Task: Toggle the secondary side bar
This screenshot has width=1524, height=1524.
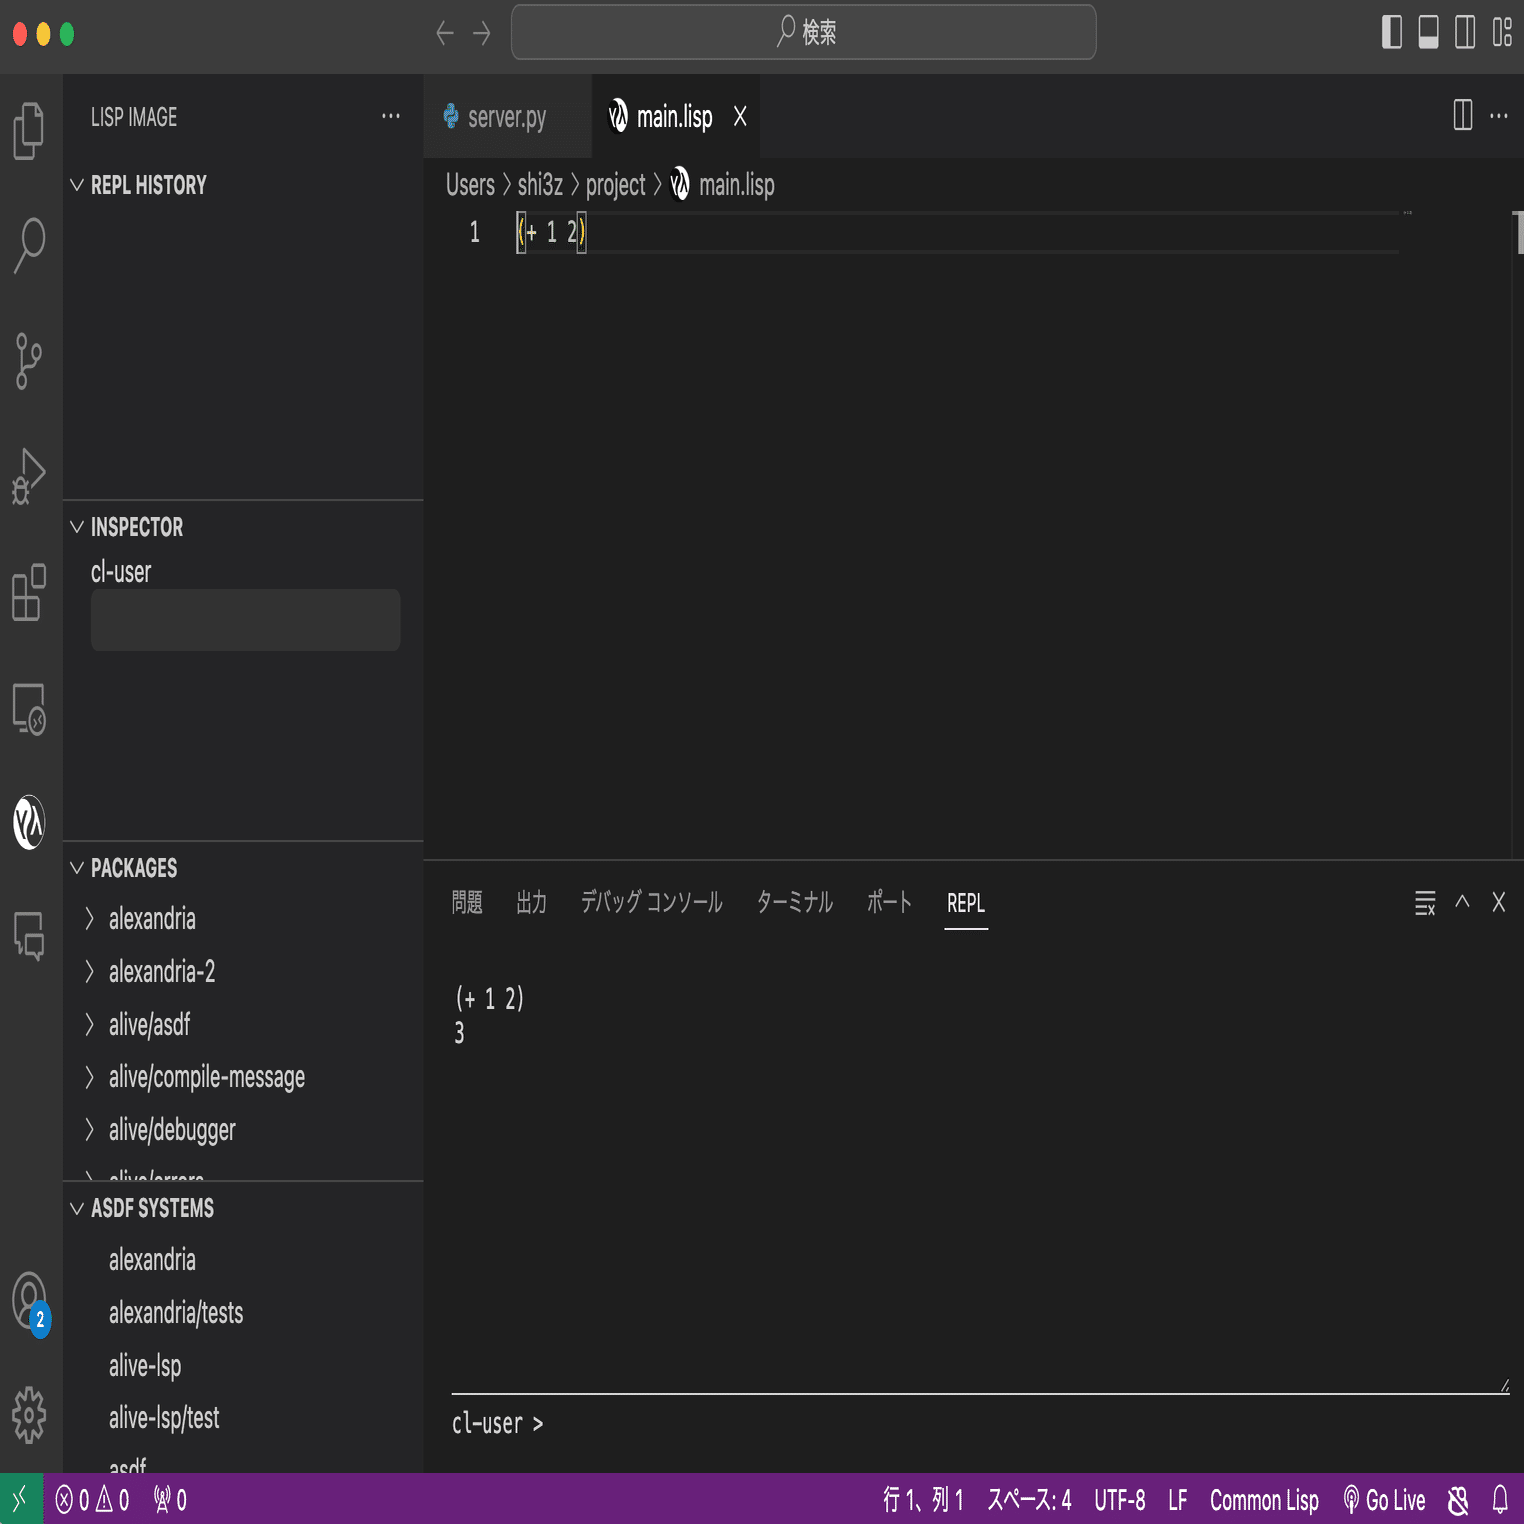Action: [x=1465, y=32]
